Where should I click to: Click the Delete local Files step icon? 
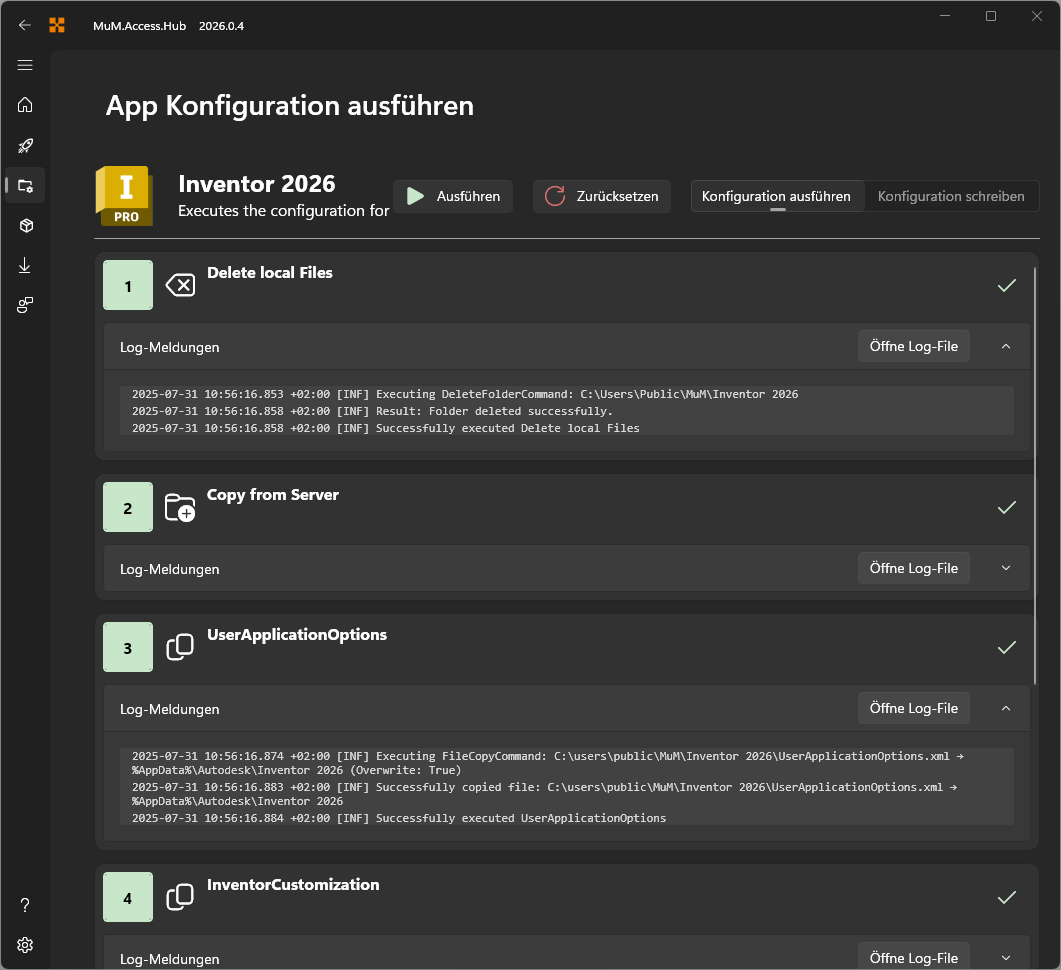(180, 285)
